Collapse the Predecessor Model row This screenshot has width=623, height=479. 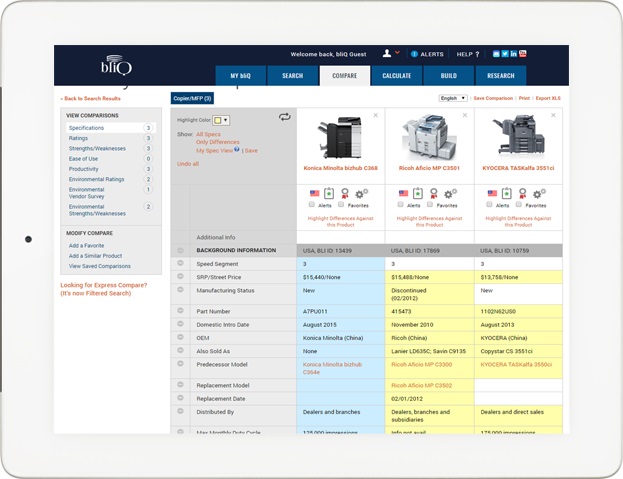pyautogui.click(x=180, y=363)
